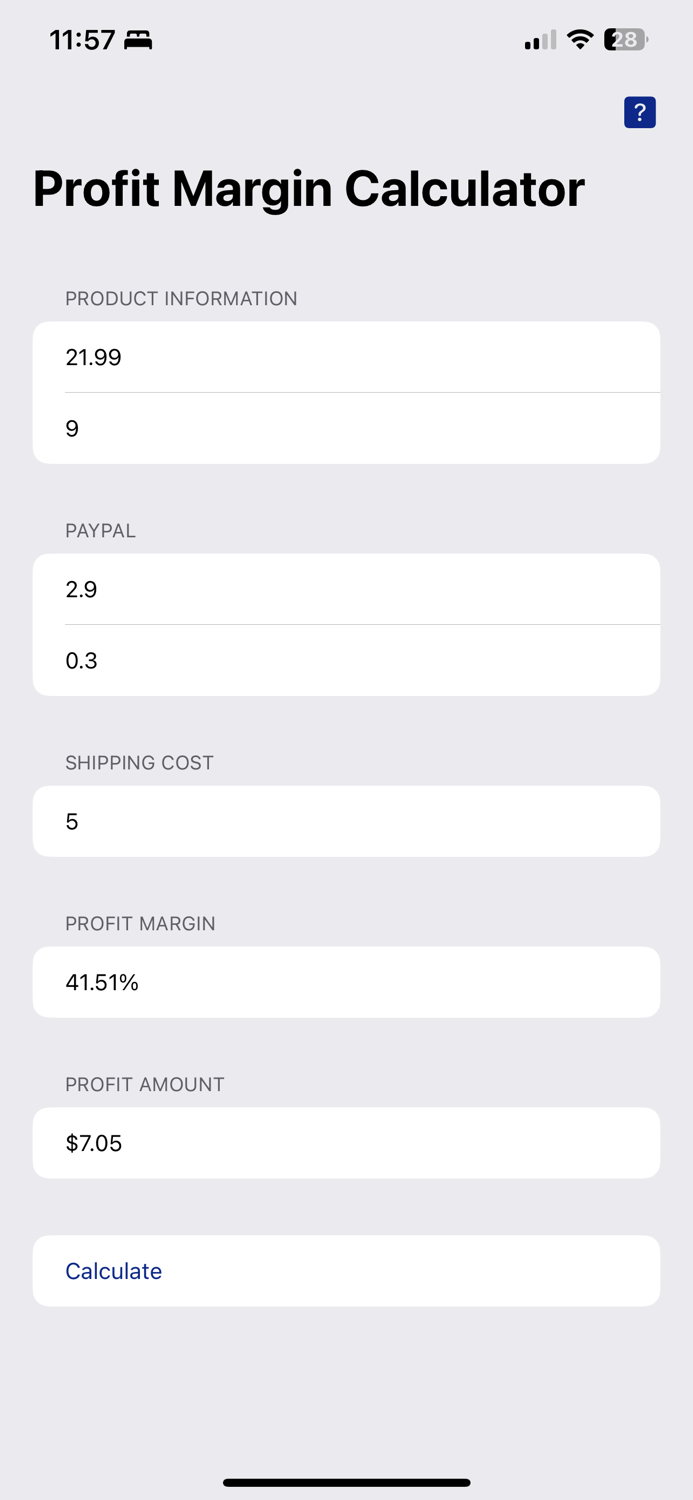Tap the battery level indicator showing 28
The width and height of the screenshot is (693, 1500).
625,40
